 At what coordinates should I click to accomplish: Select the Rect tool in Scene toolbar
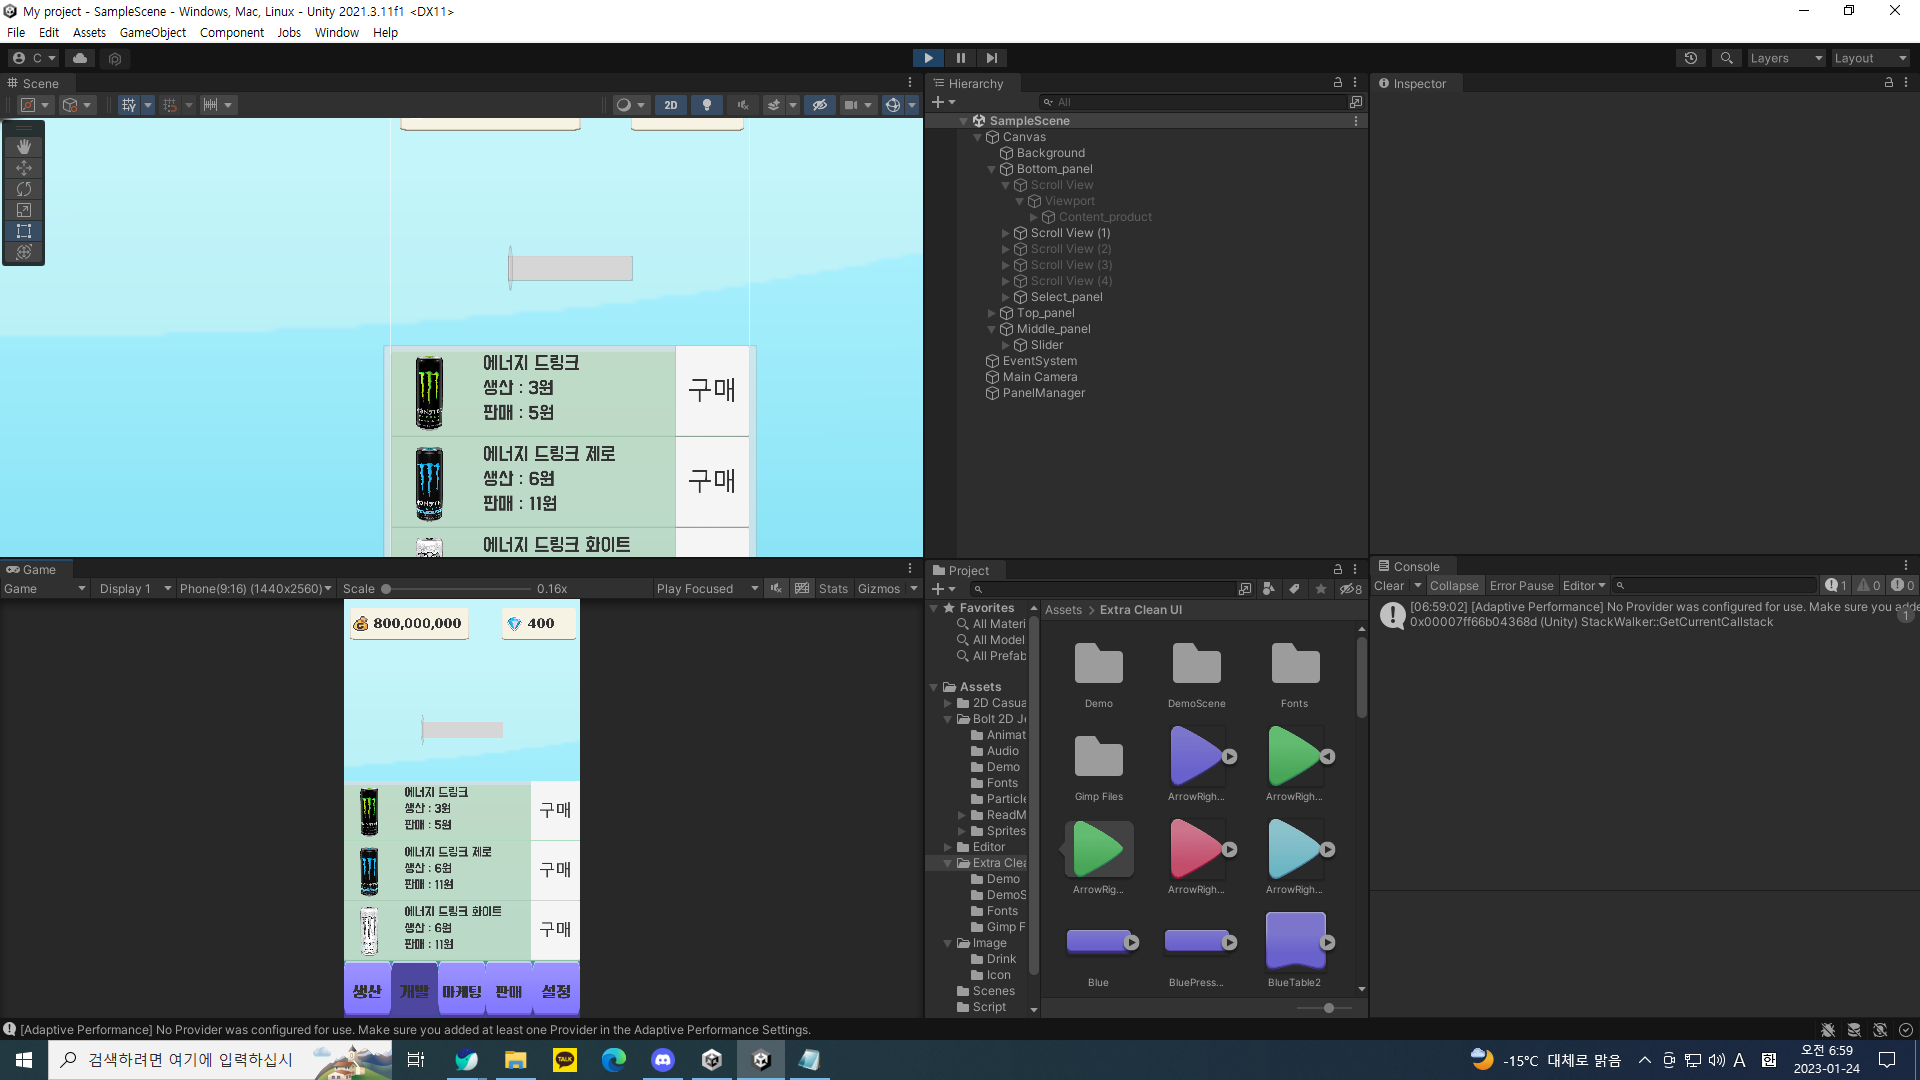[24, 231]
